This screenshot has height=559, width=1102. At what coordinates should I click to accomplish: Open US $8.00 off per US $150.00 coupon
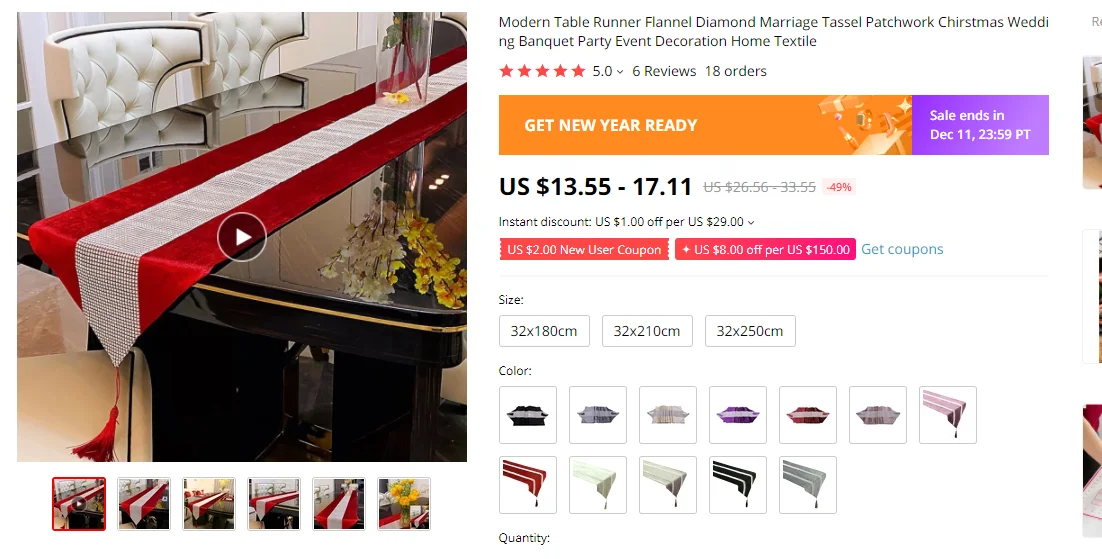[x=765, y=250]
